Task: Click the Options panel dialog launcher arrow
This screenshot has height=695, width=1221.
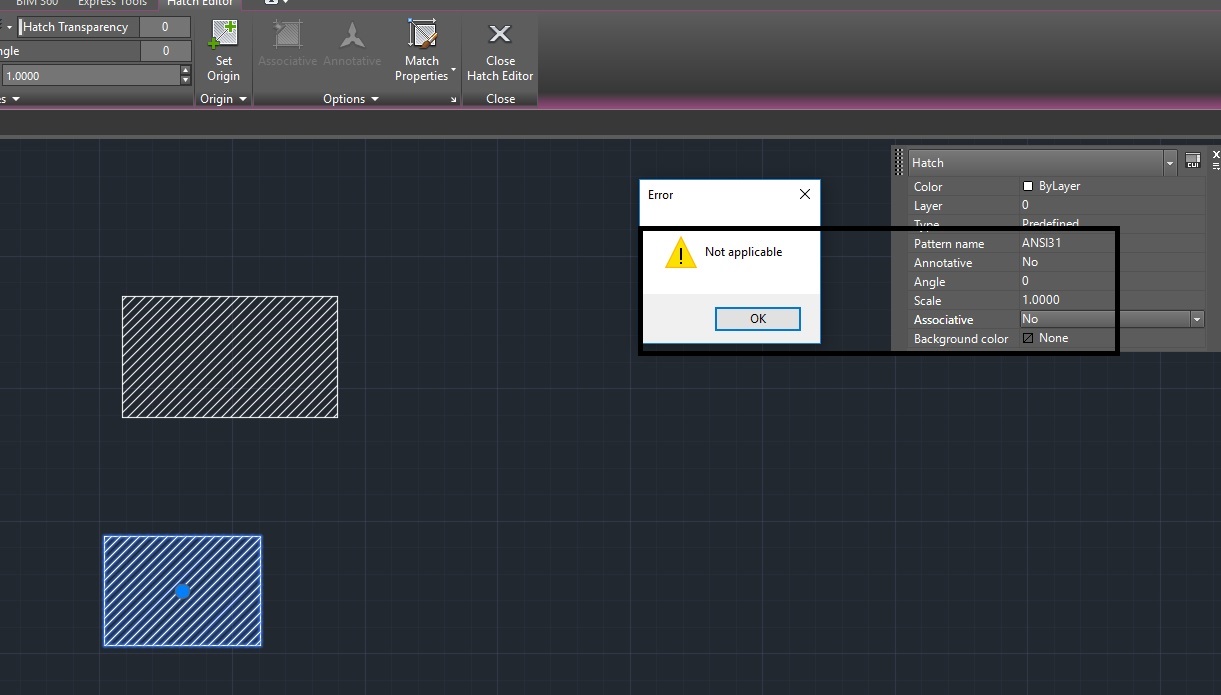Action: coord(453,99)
